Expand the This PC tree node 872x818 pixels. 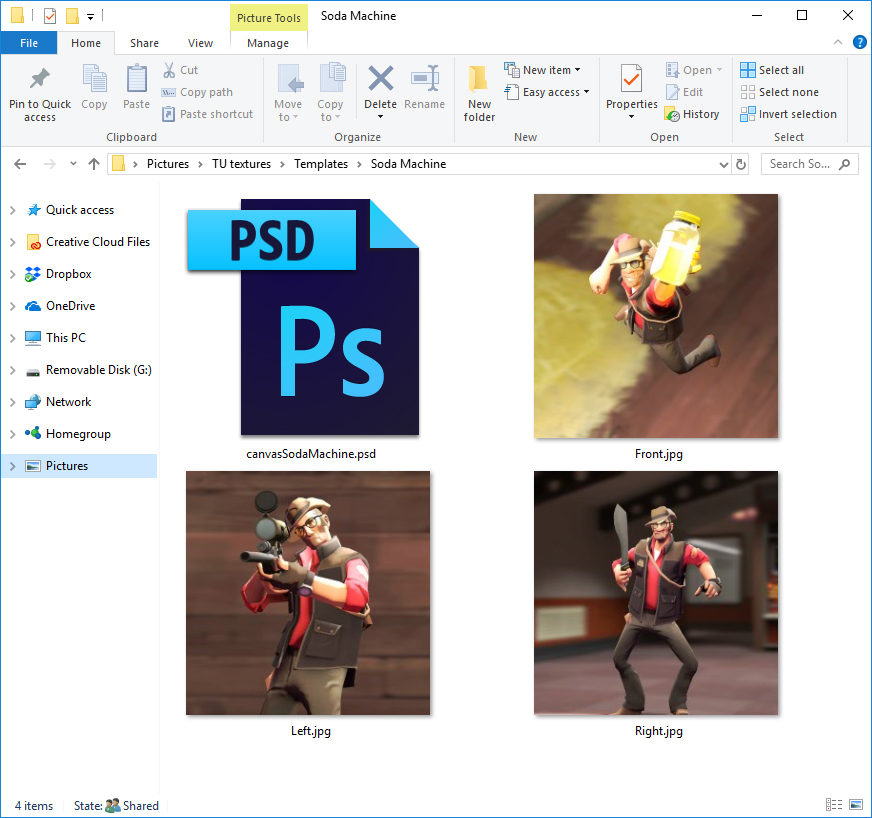coord(13,338)
